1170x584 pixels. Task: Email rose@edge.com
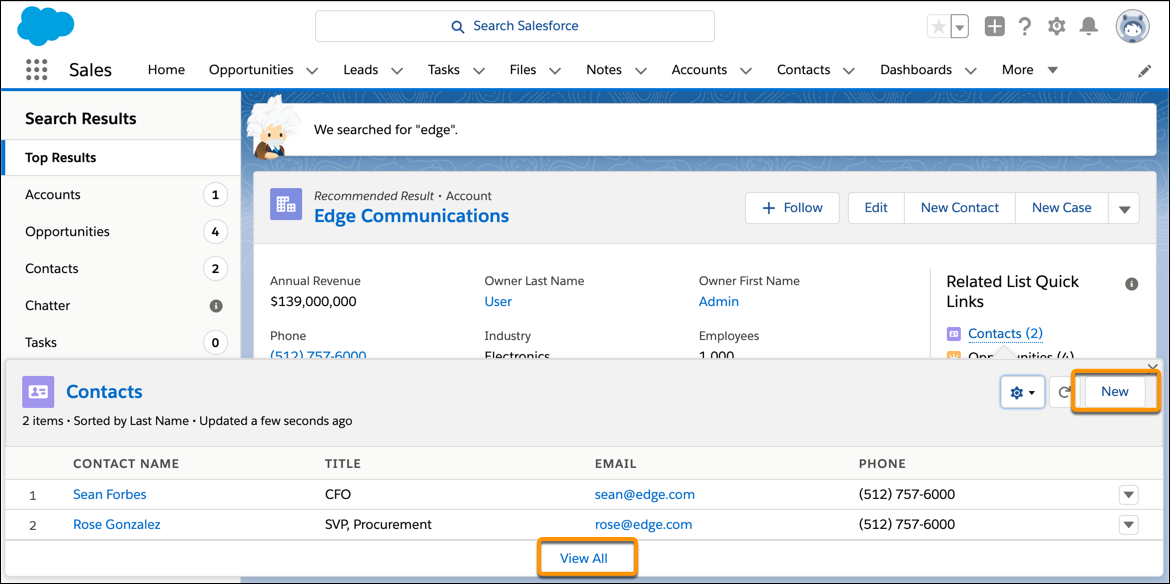(643, 524)
